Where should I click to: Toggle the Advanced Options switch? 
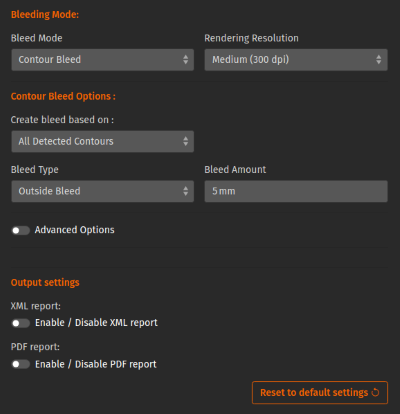21,230
